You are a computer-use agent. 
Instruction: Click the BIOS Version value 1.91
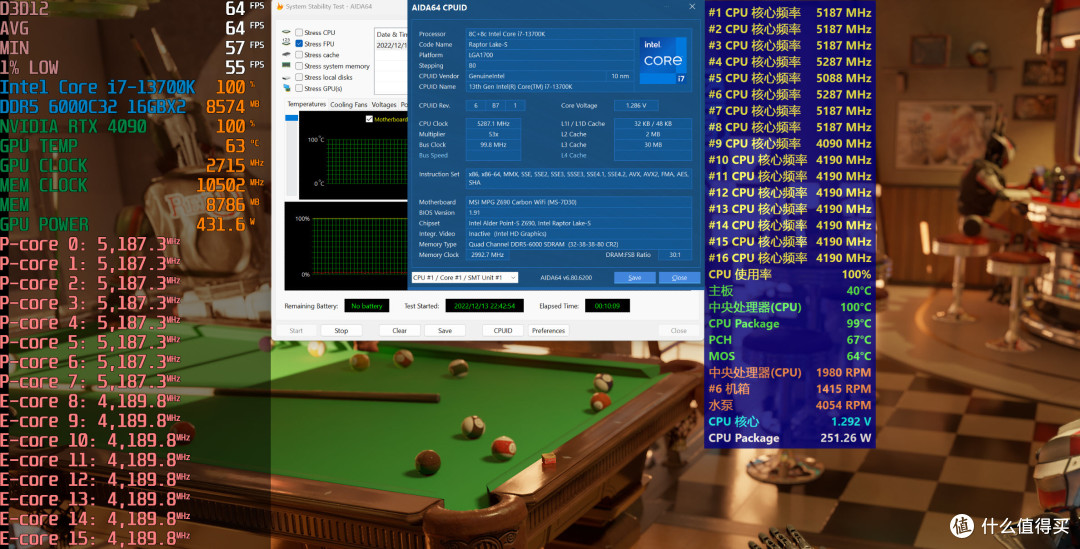[x=579, y=213]
